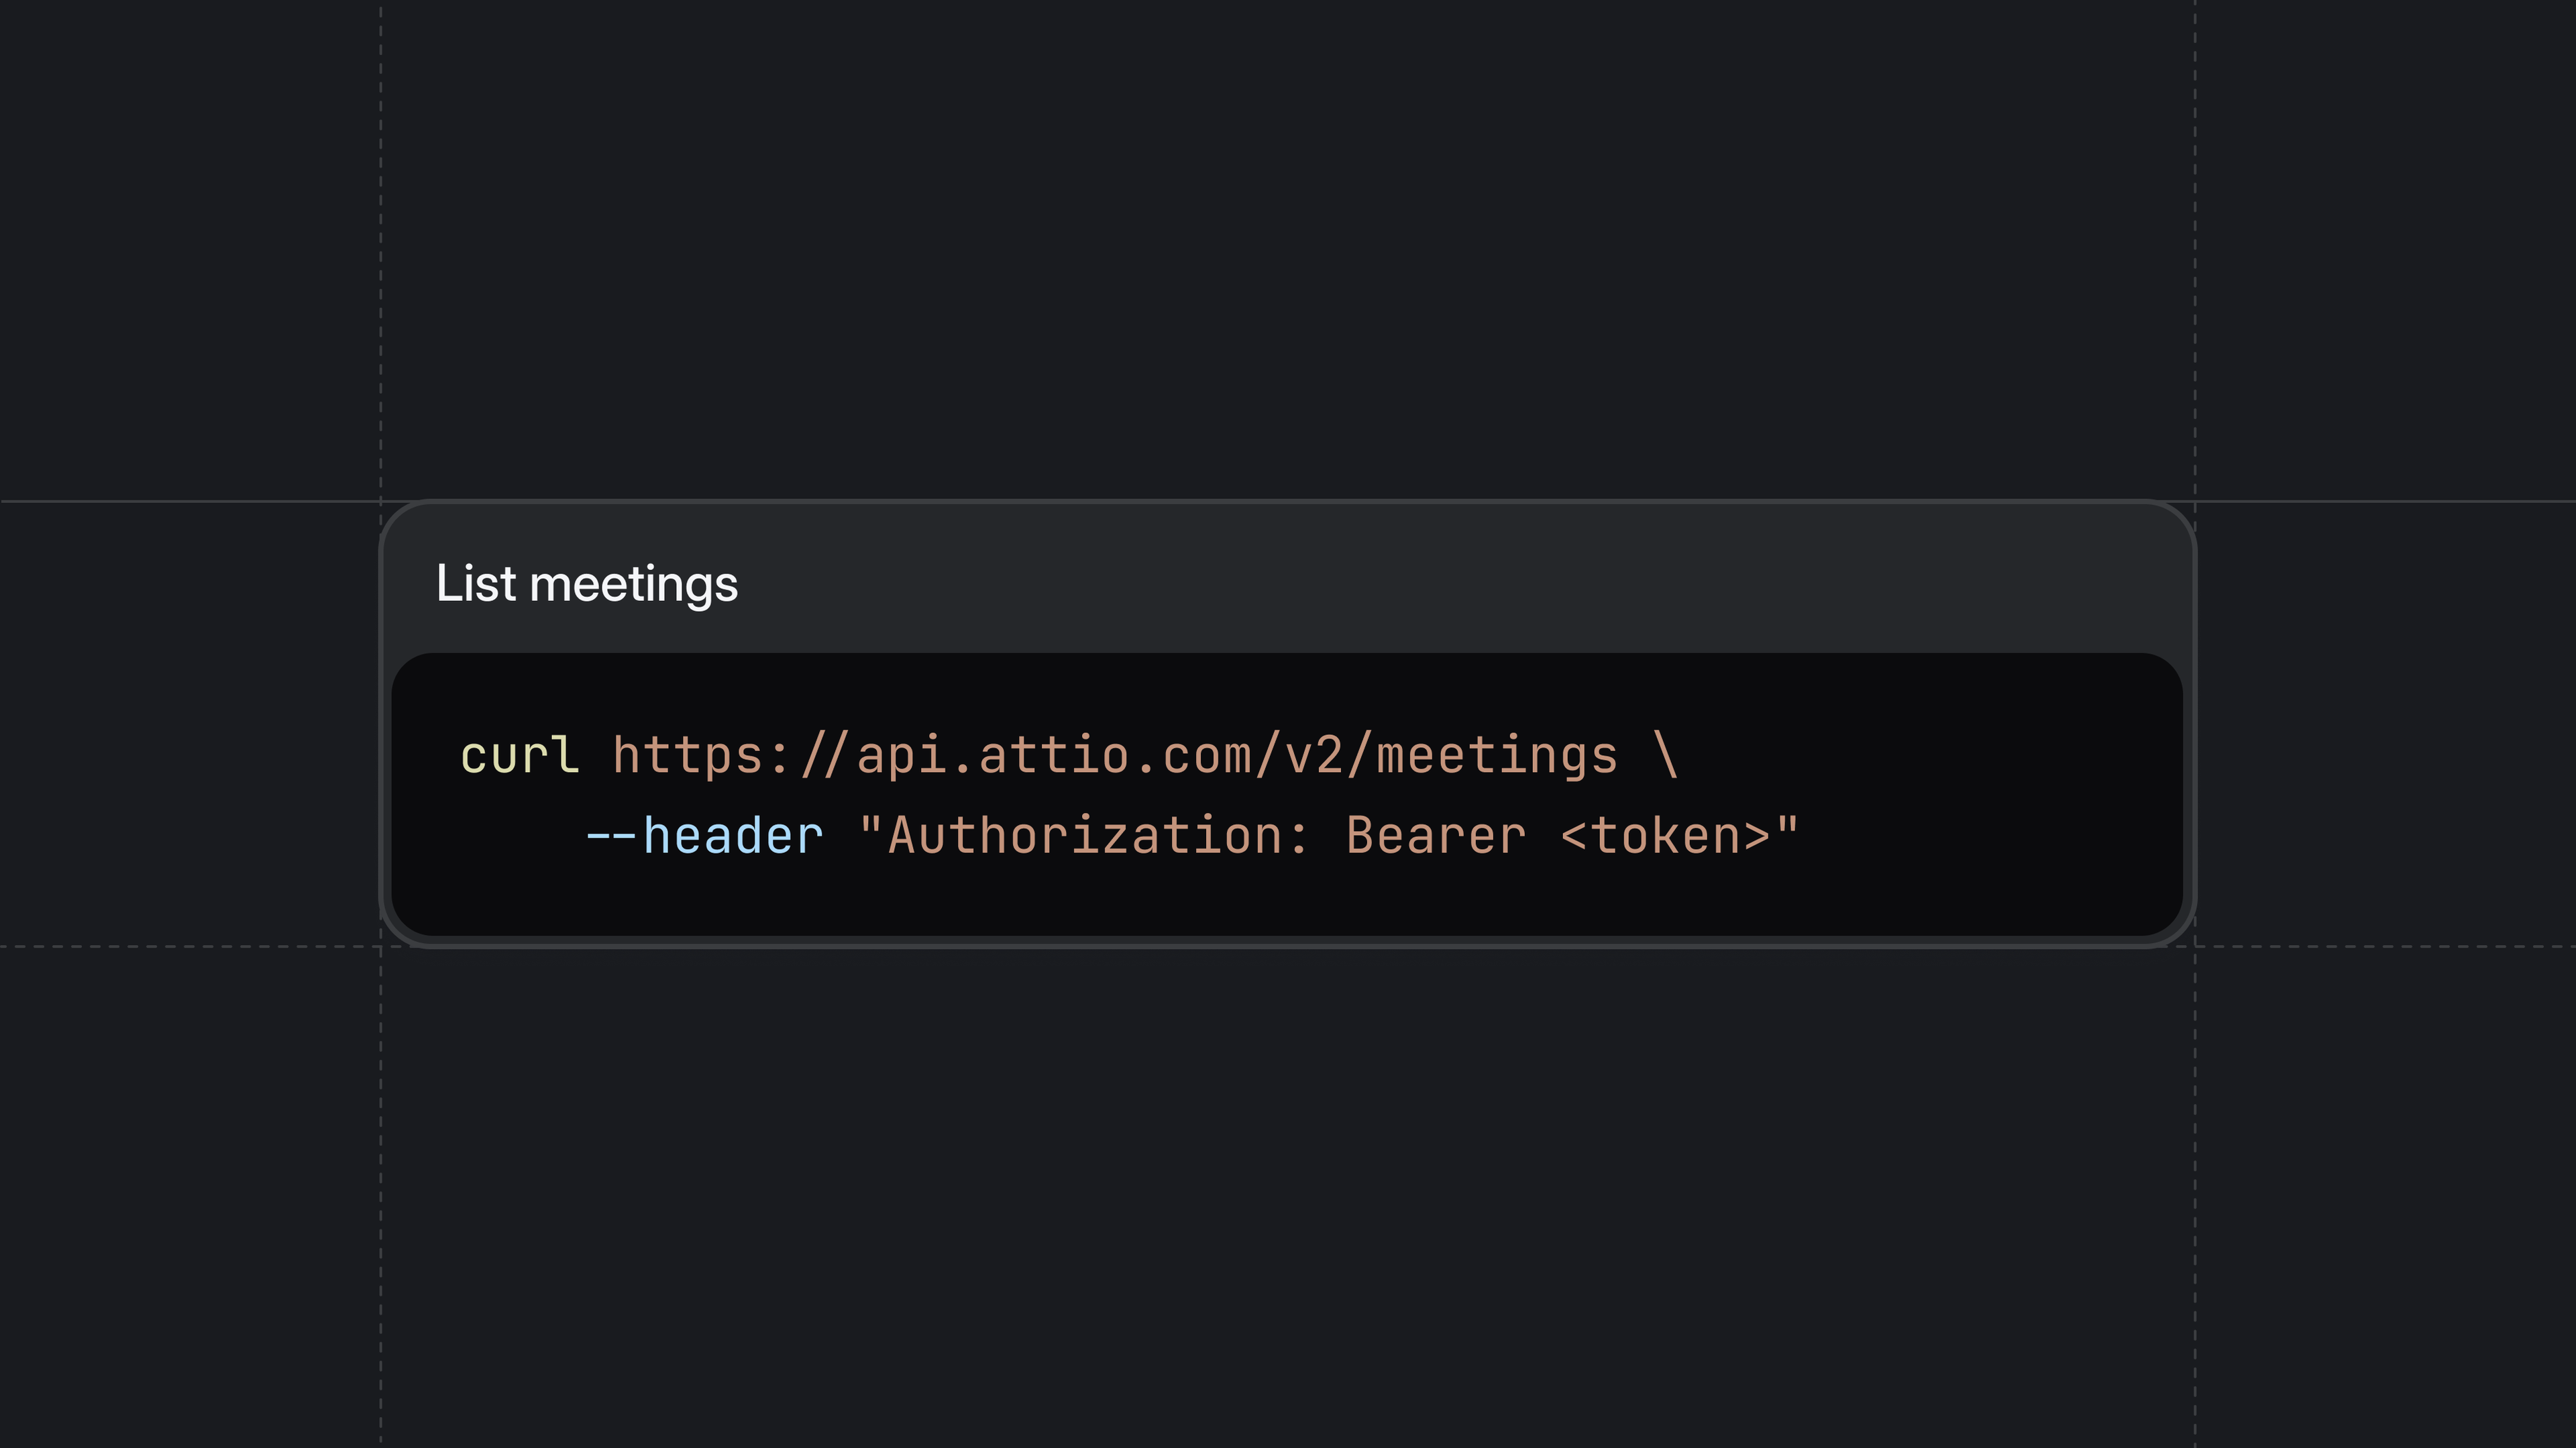This screenshot has height=1448, width=2576.
Task: Click the empty canvas area above the card
Action: pos(1288,250)
